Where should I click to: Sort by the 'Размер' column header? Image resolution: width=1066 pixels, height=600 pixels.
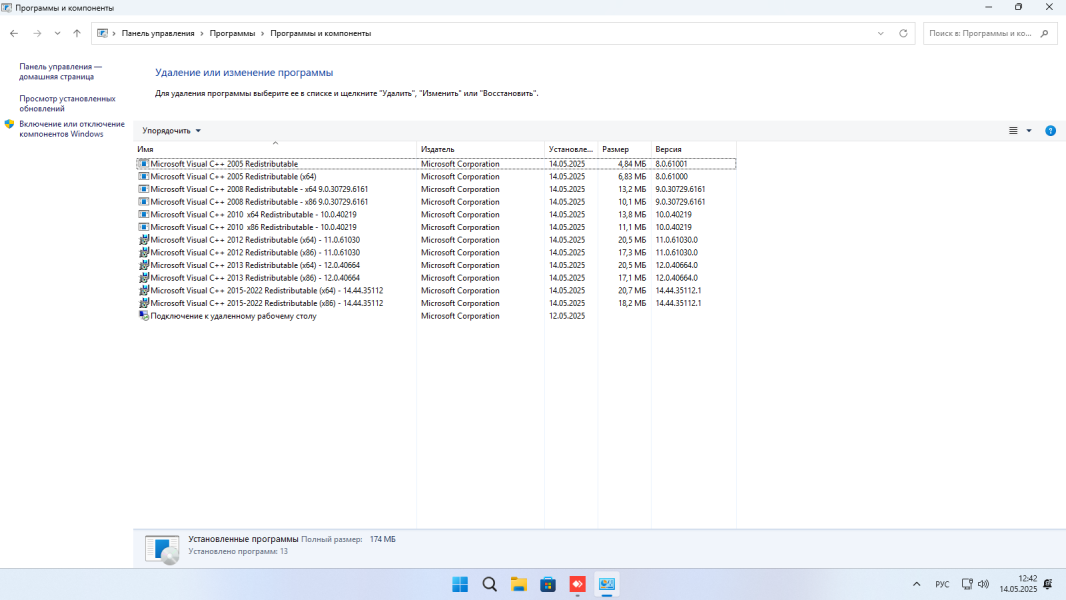click(624, 149)
